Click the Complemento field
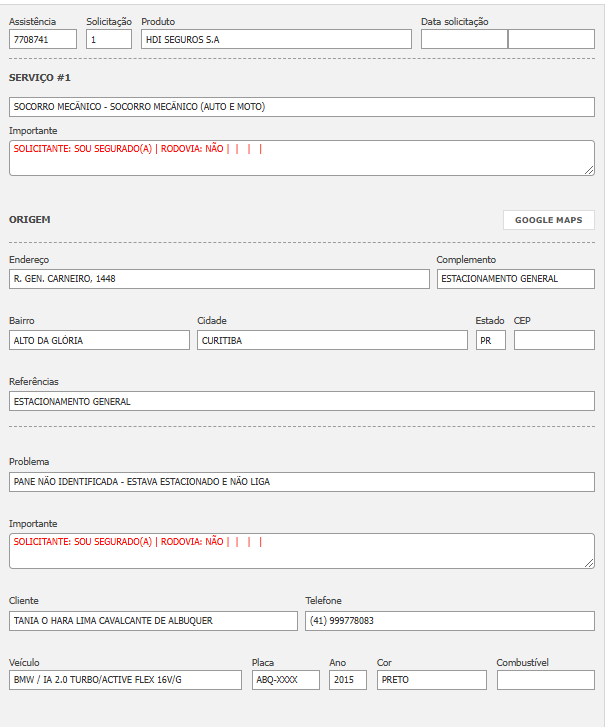This screenshot has height=727, width=611. click(x=515, y=279)
